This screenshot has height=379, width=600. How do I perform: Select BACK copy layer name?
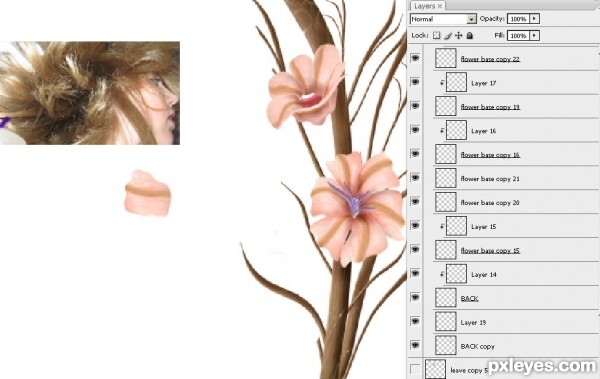pos(478,346)
